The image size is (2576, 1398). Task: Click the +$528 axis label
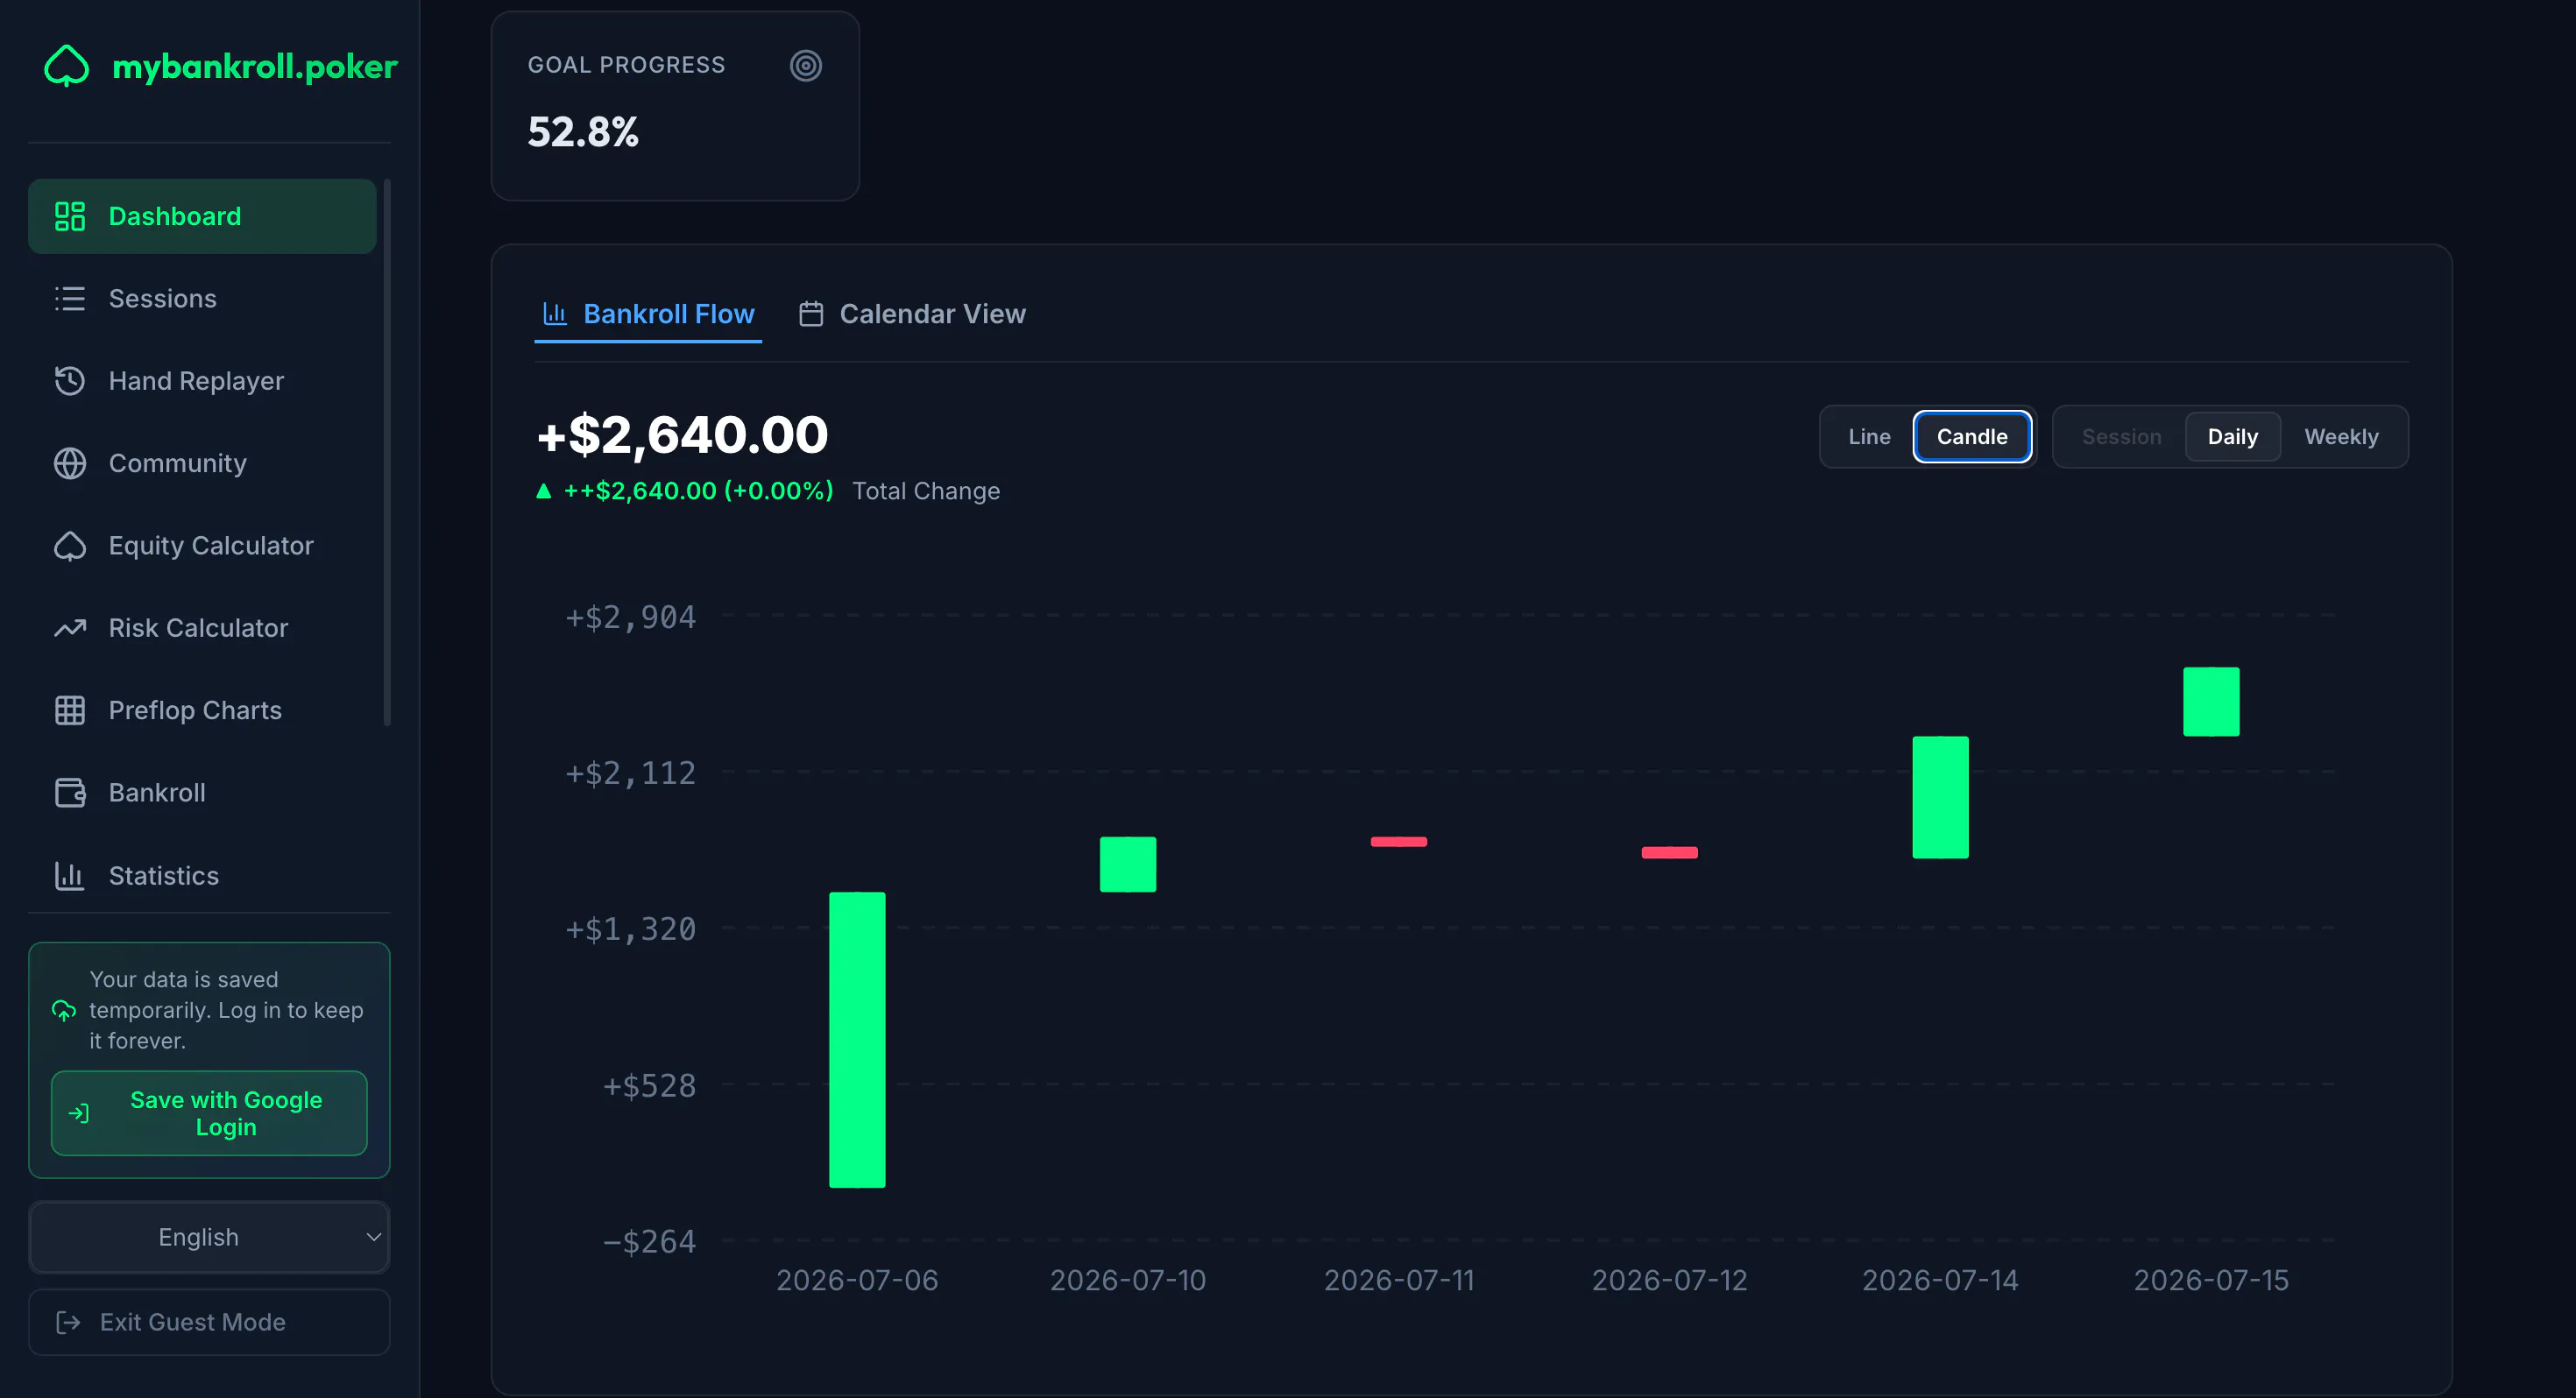point(649,1086)
